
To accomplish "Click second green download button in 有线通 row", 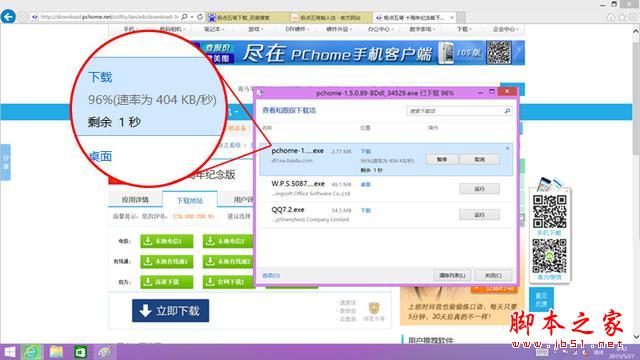I will point(228,261).
